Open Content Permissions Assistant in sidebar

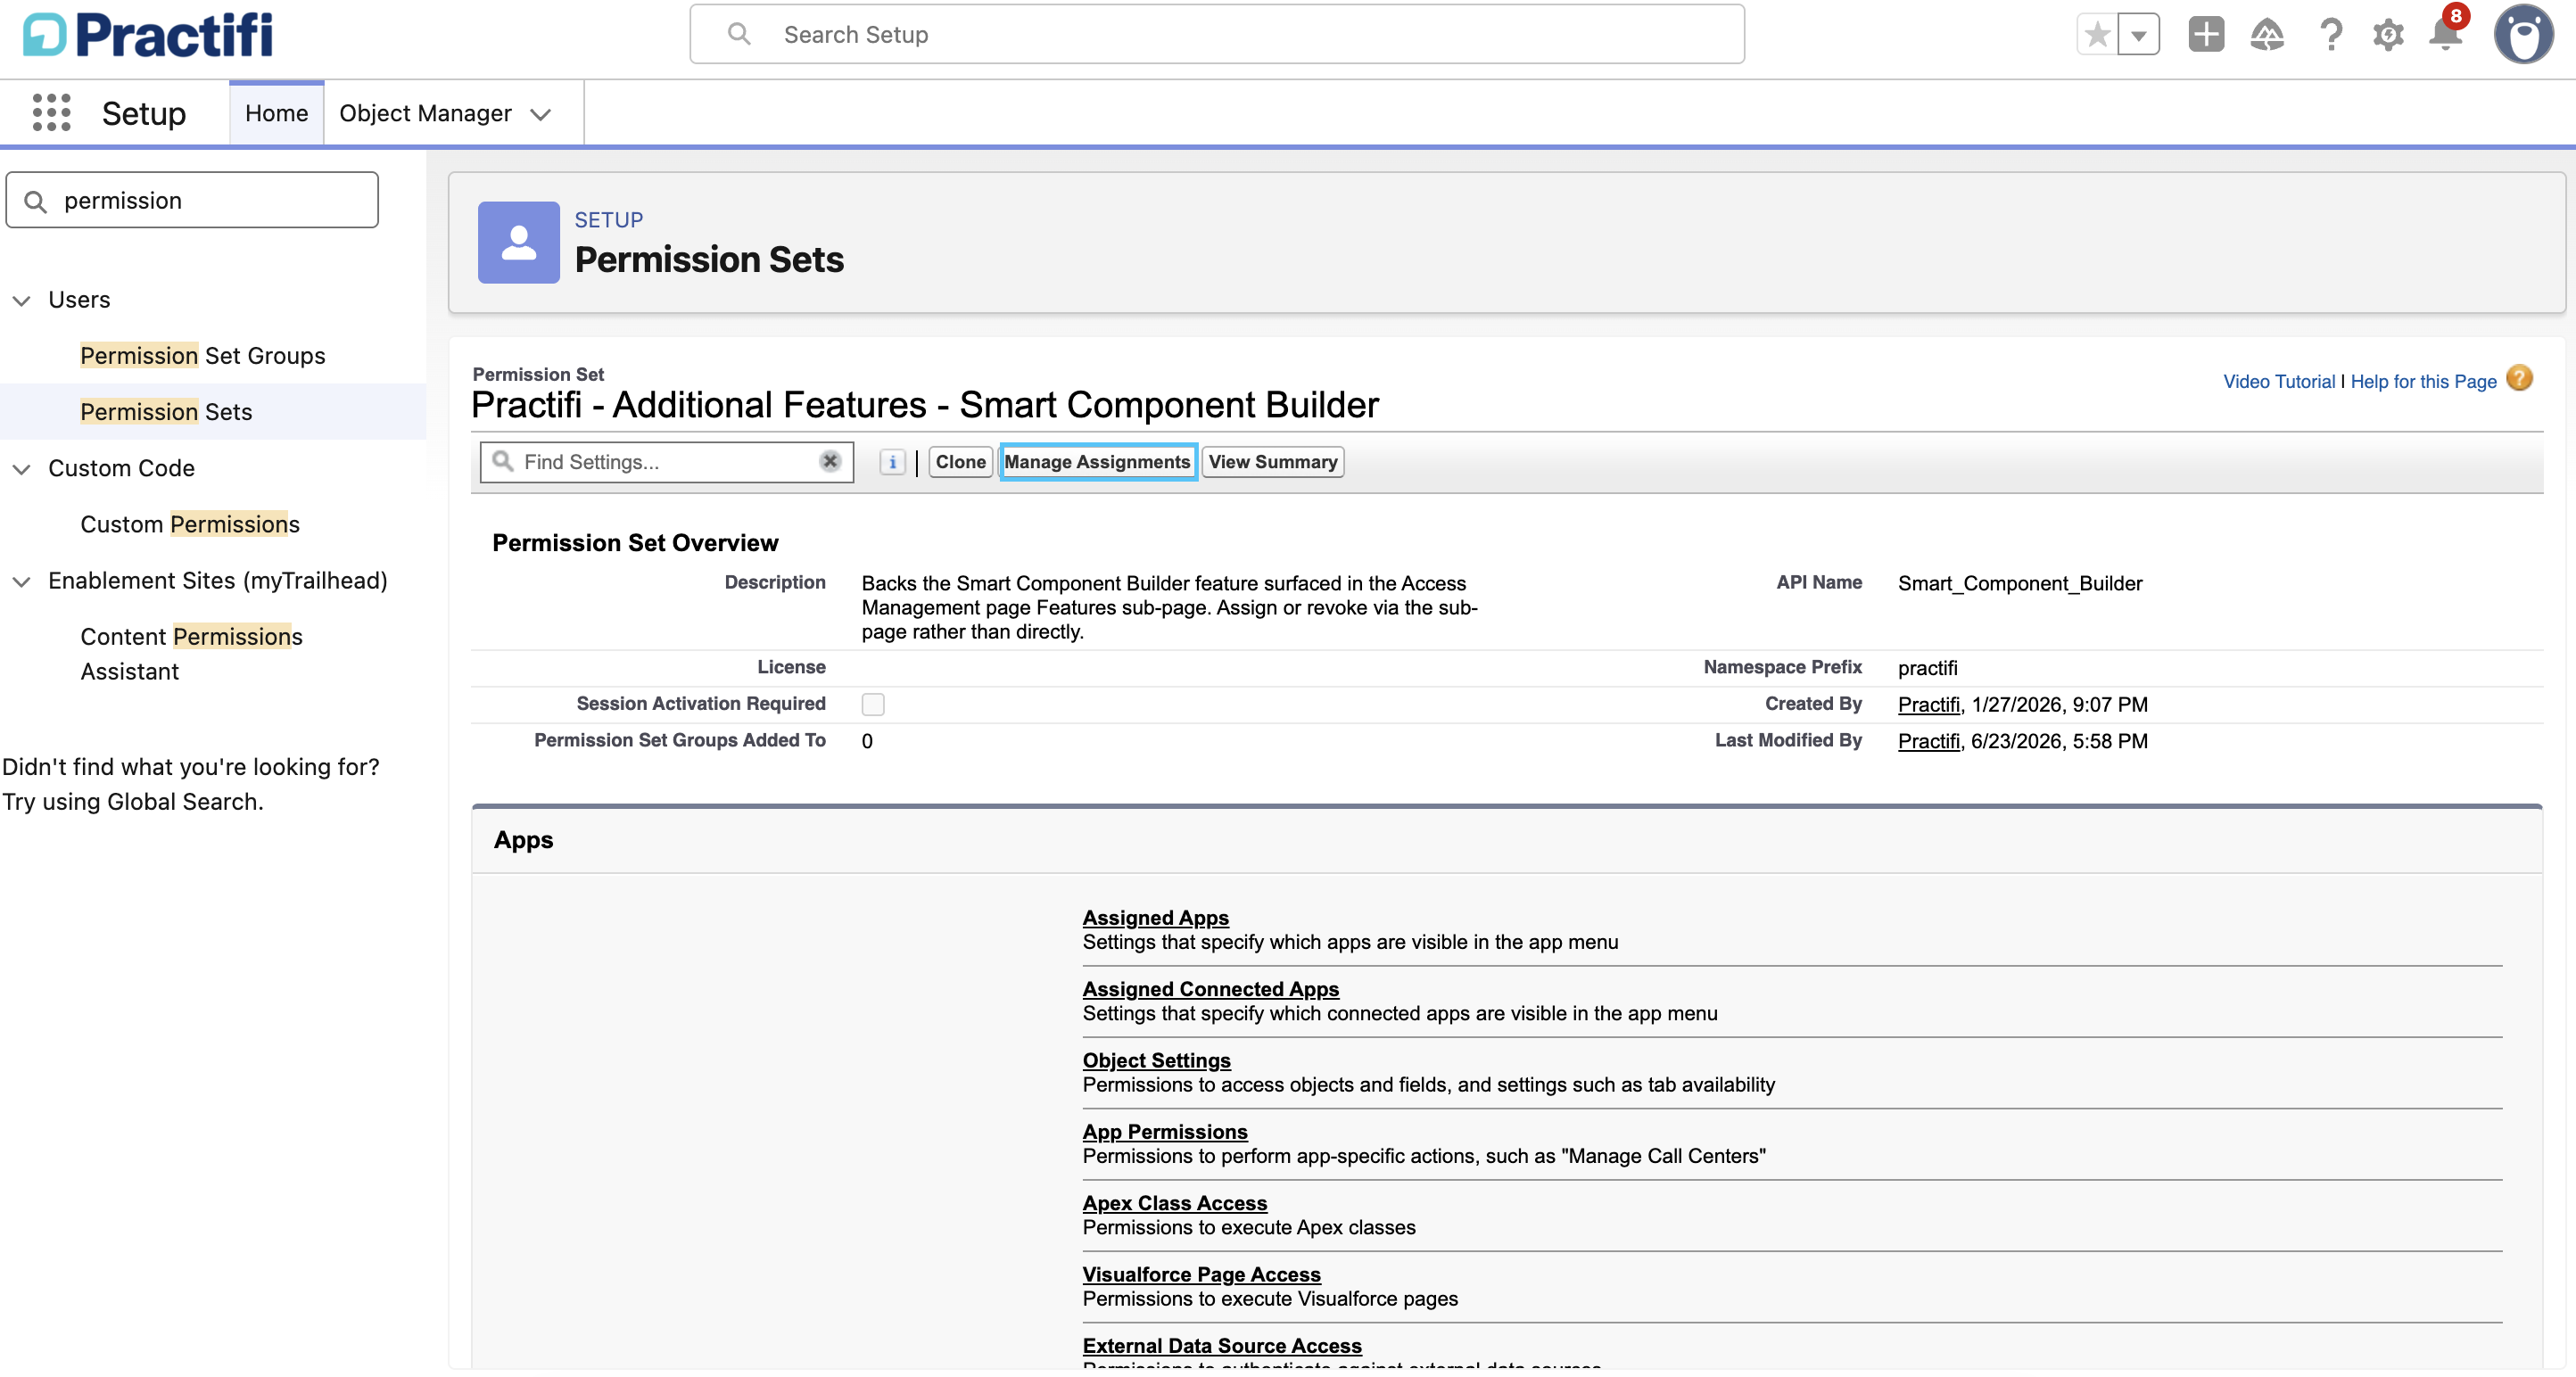point(191,654)
